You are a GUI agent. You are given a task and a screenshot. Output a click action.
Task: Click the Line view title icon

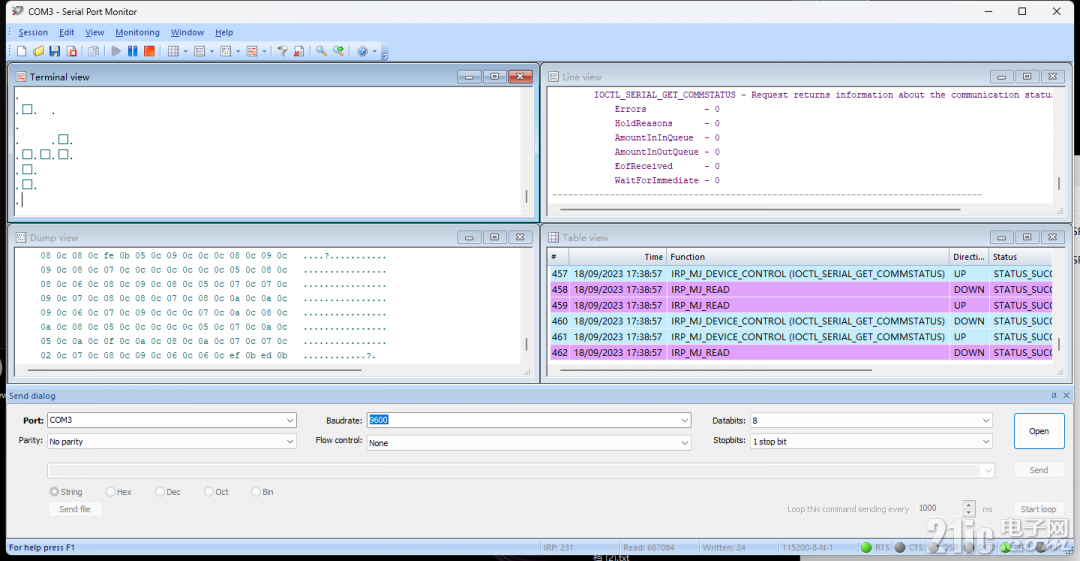pyautogui.click(x=553, y=76)
